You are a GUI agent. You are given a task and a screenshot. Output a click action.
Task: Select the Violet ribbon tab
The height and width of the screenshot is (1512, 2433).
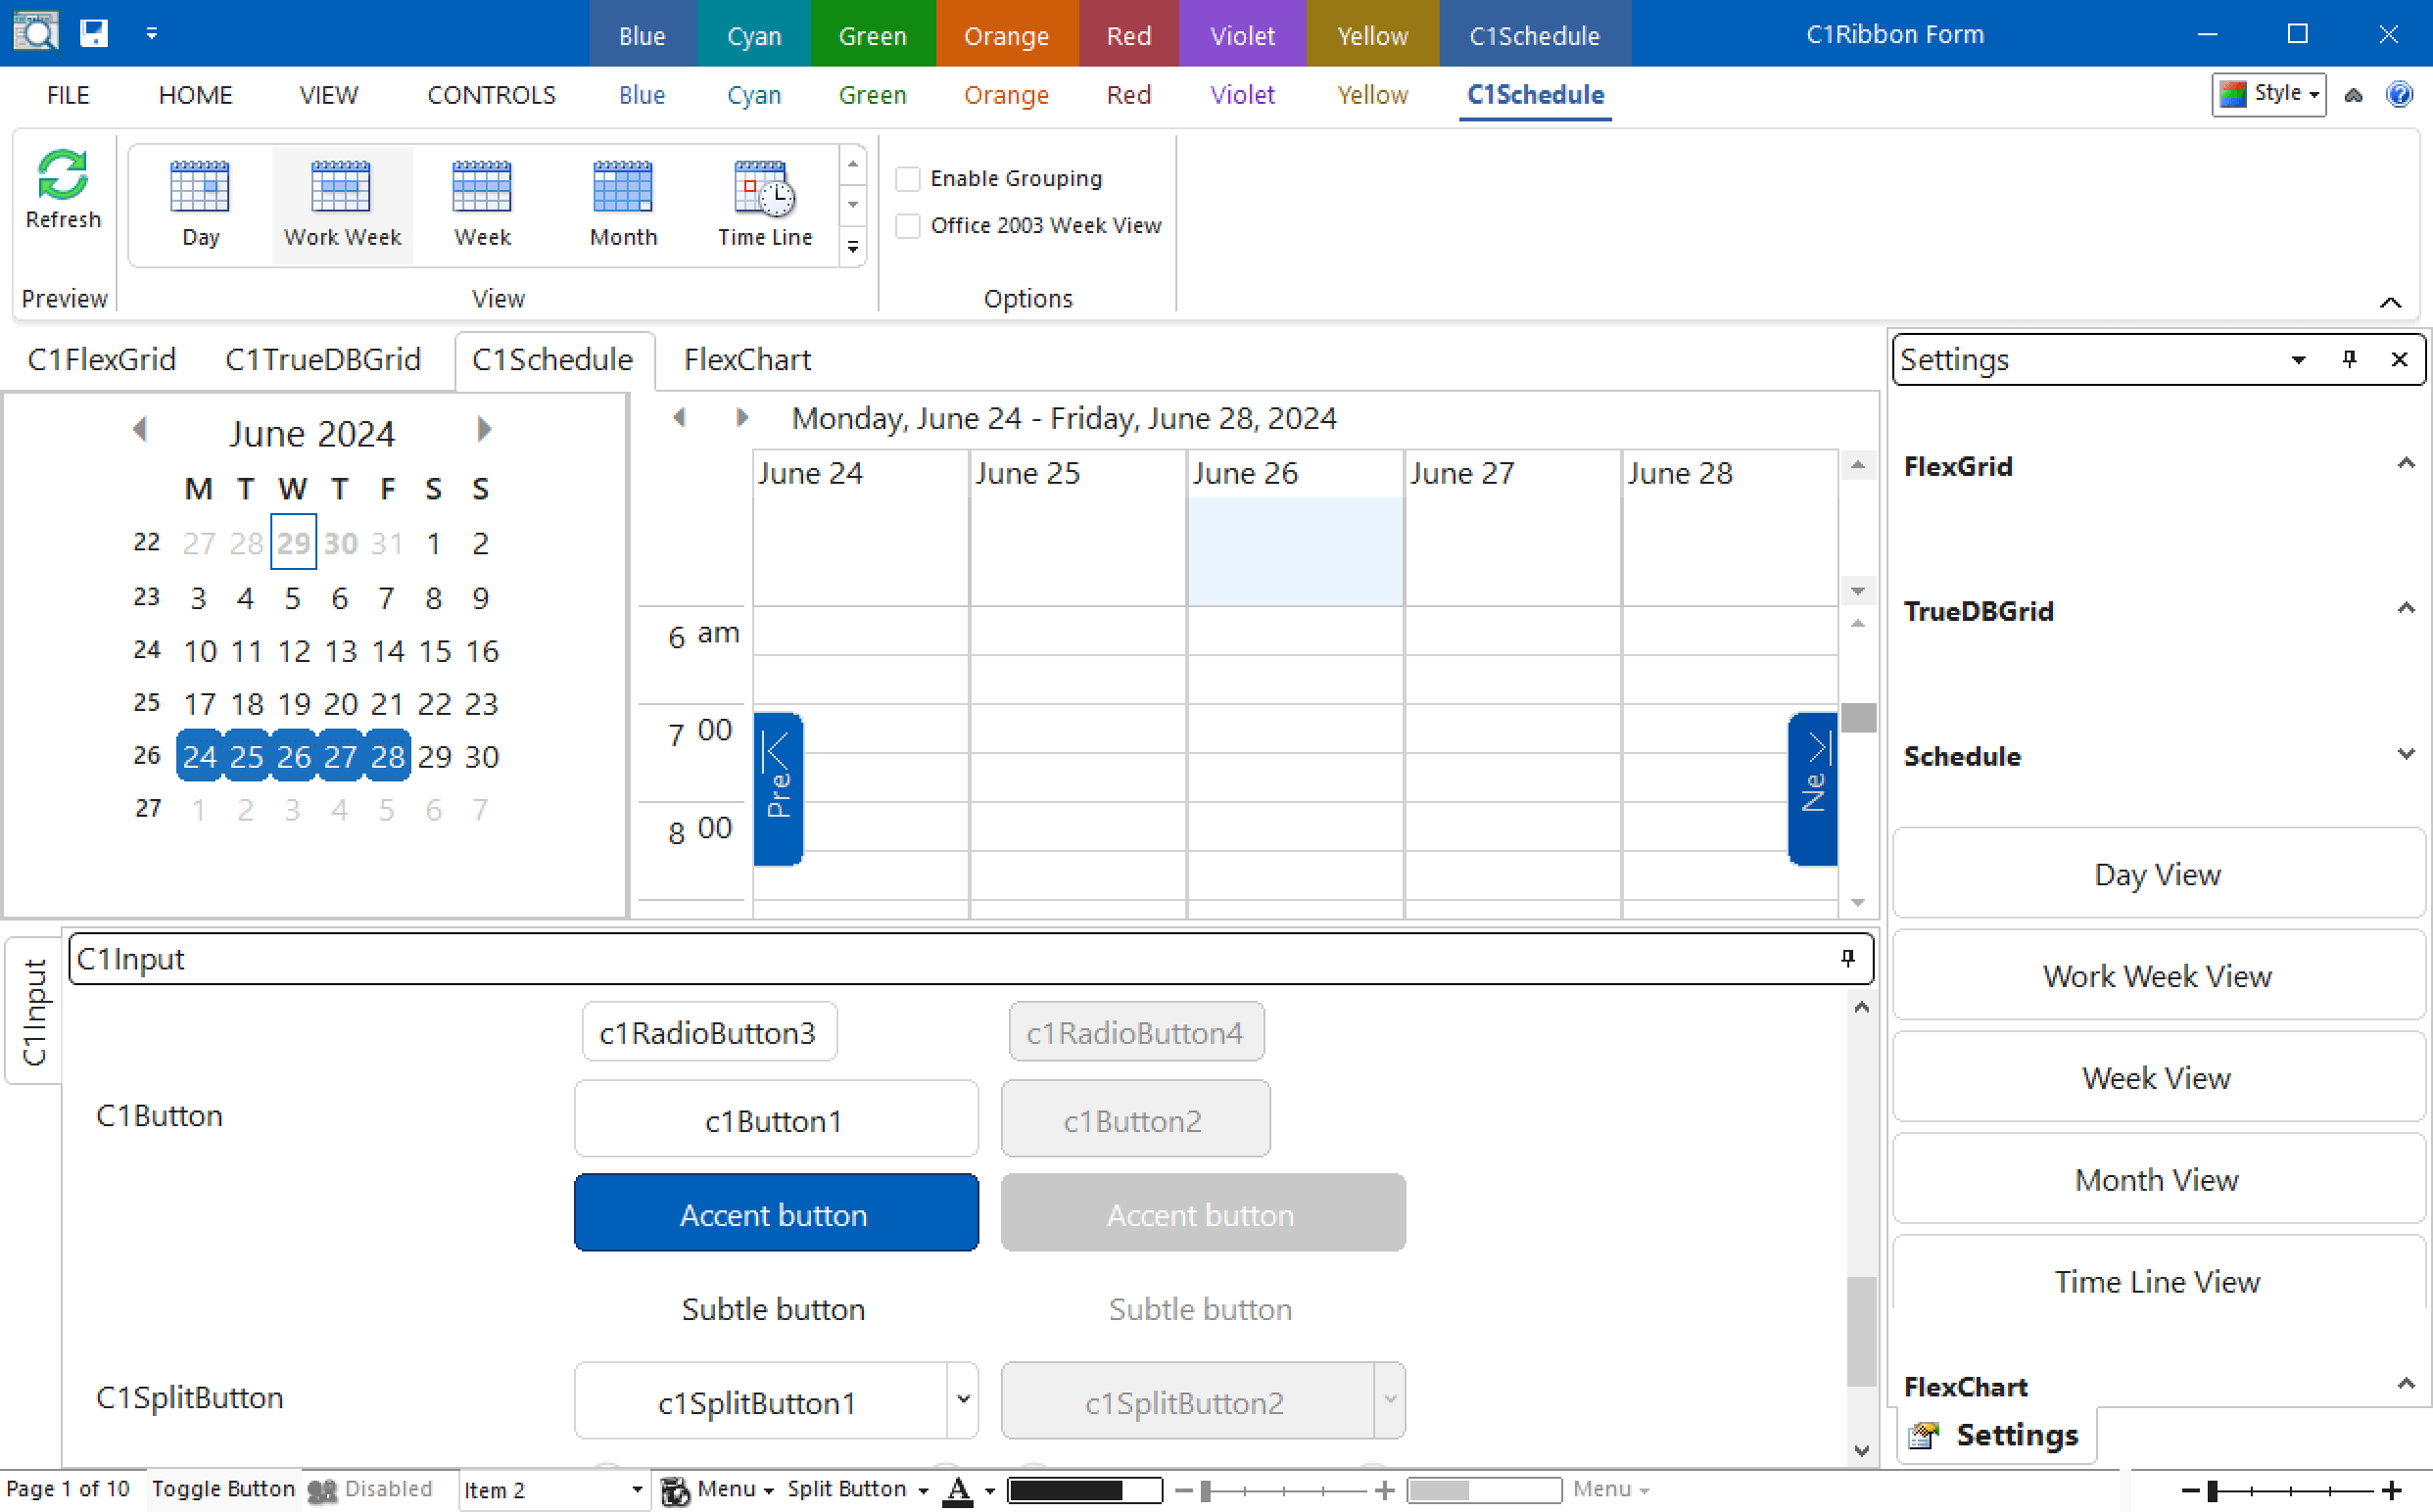(x=1242, y=95)
